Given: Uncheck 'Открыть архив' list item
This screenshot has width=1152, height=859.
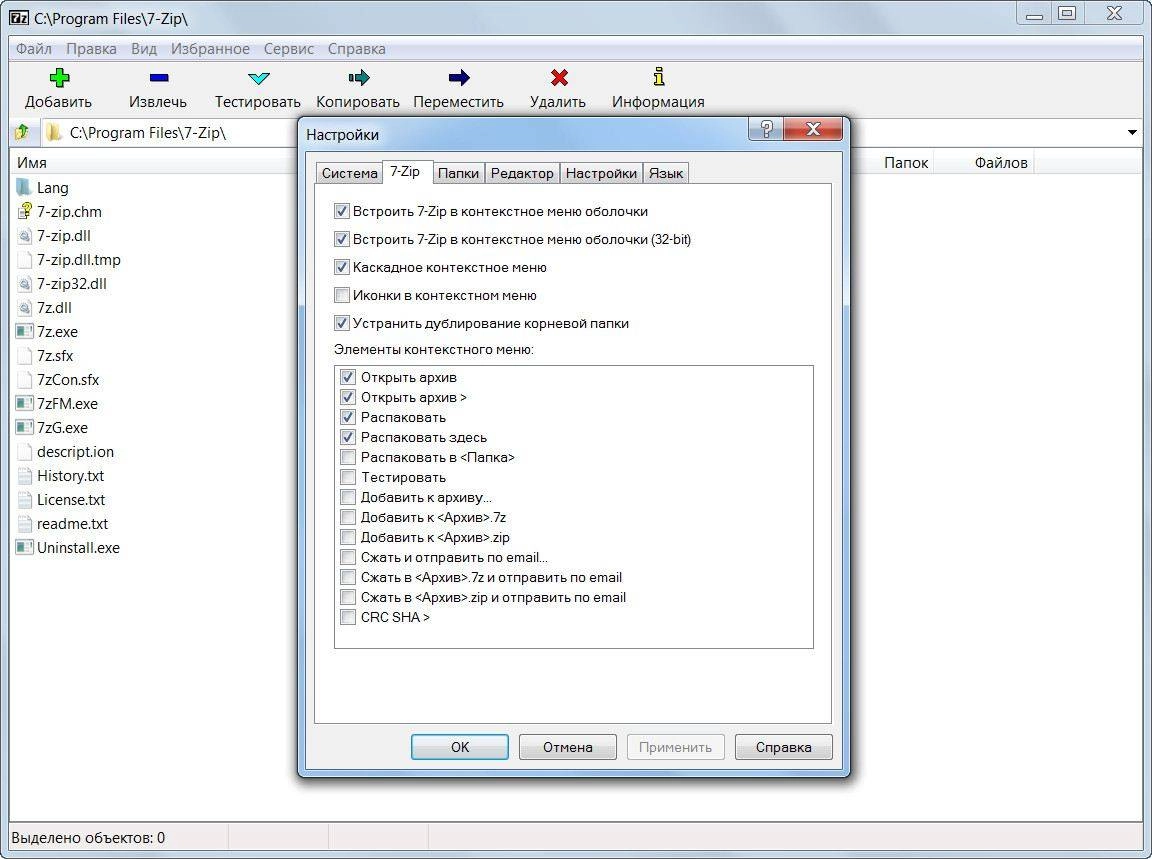Looking at the screenshot, I should point(348,378).
